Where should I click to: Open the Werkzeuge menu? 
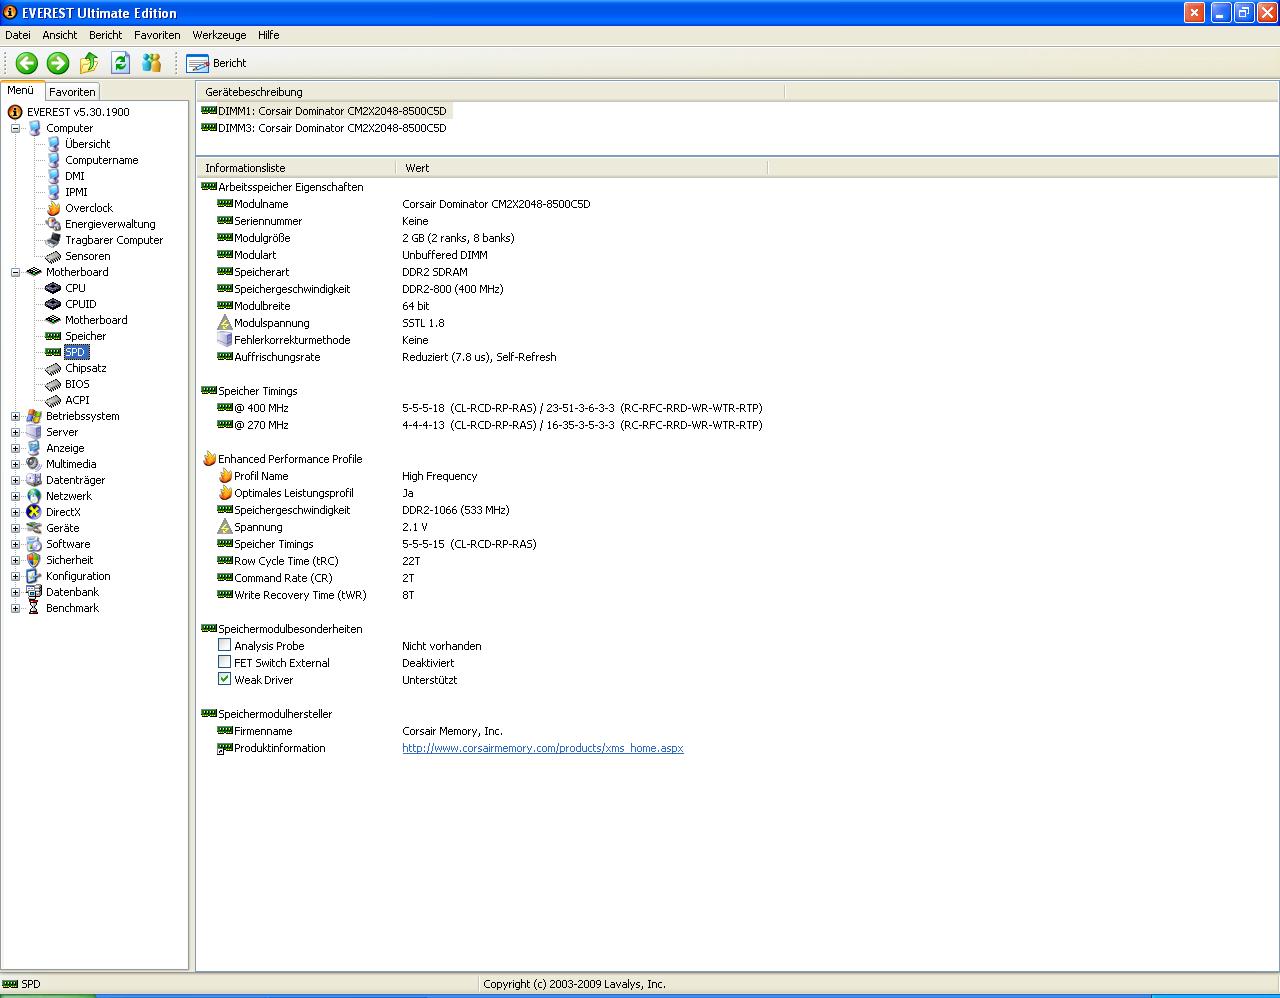[219, 35]
